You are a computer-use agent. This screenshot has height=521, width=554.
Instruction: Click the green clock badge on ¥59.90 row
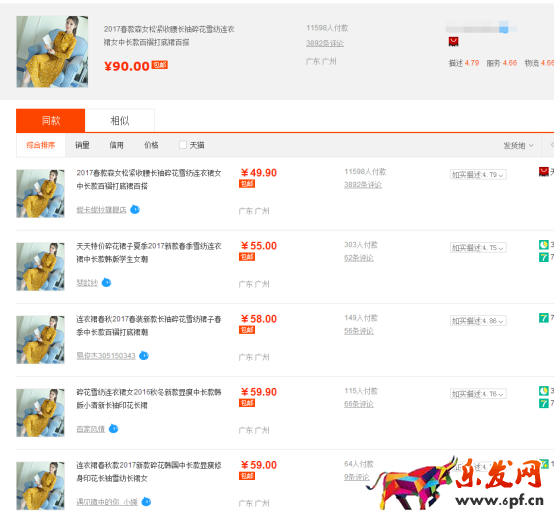543,391
